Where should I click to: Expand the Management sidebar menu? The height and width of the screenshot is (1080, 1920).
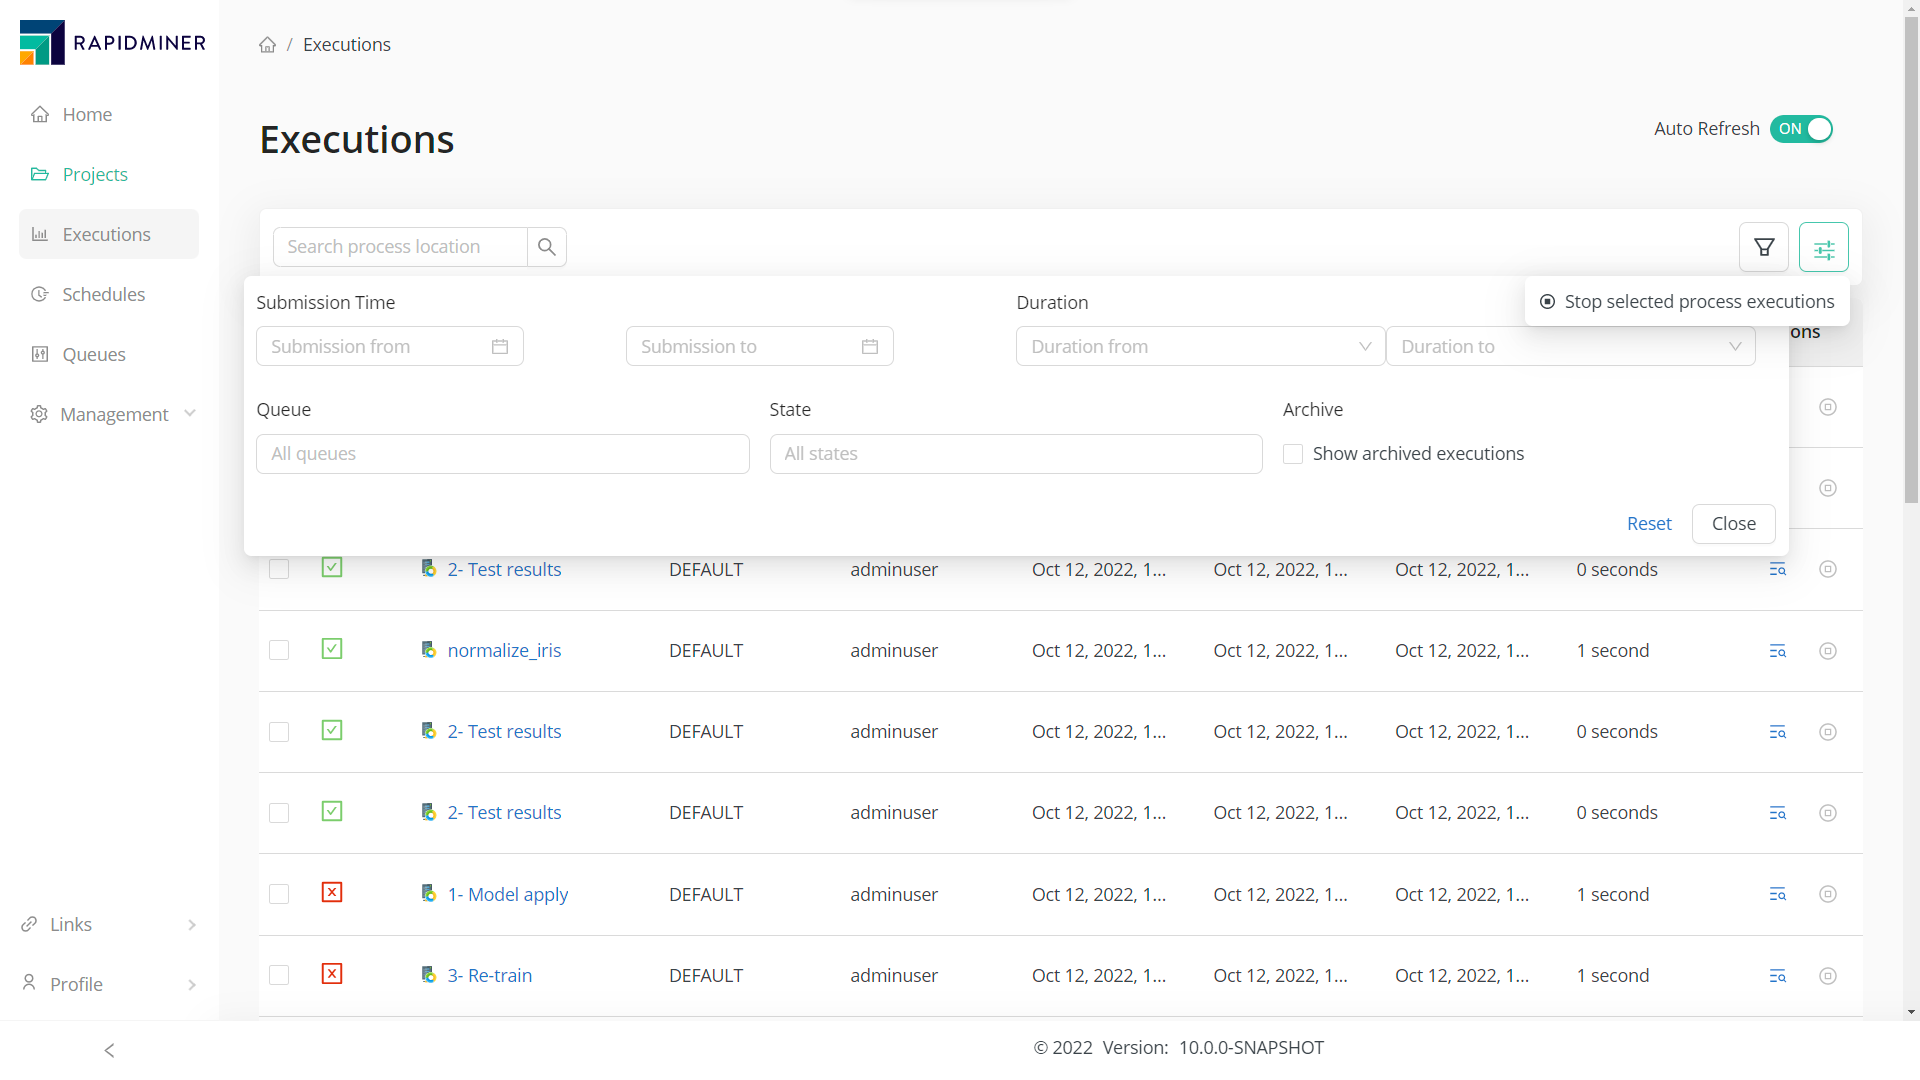pos(113,414)
